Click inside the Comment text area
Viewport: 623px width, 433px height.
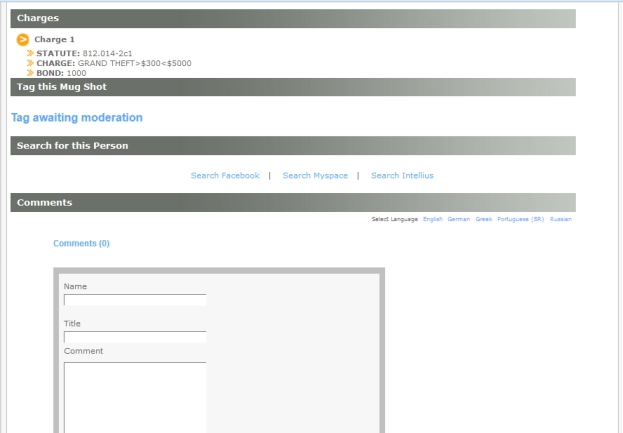coord(135,397)
